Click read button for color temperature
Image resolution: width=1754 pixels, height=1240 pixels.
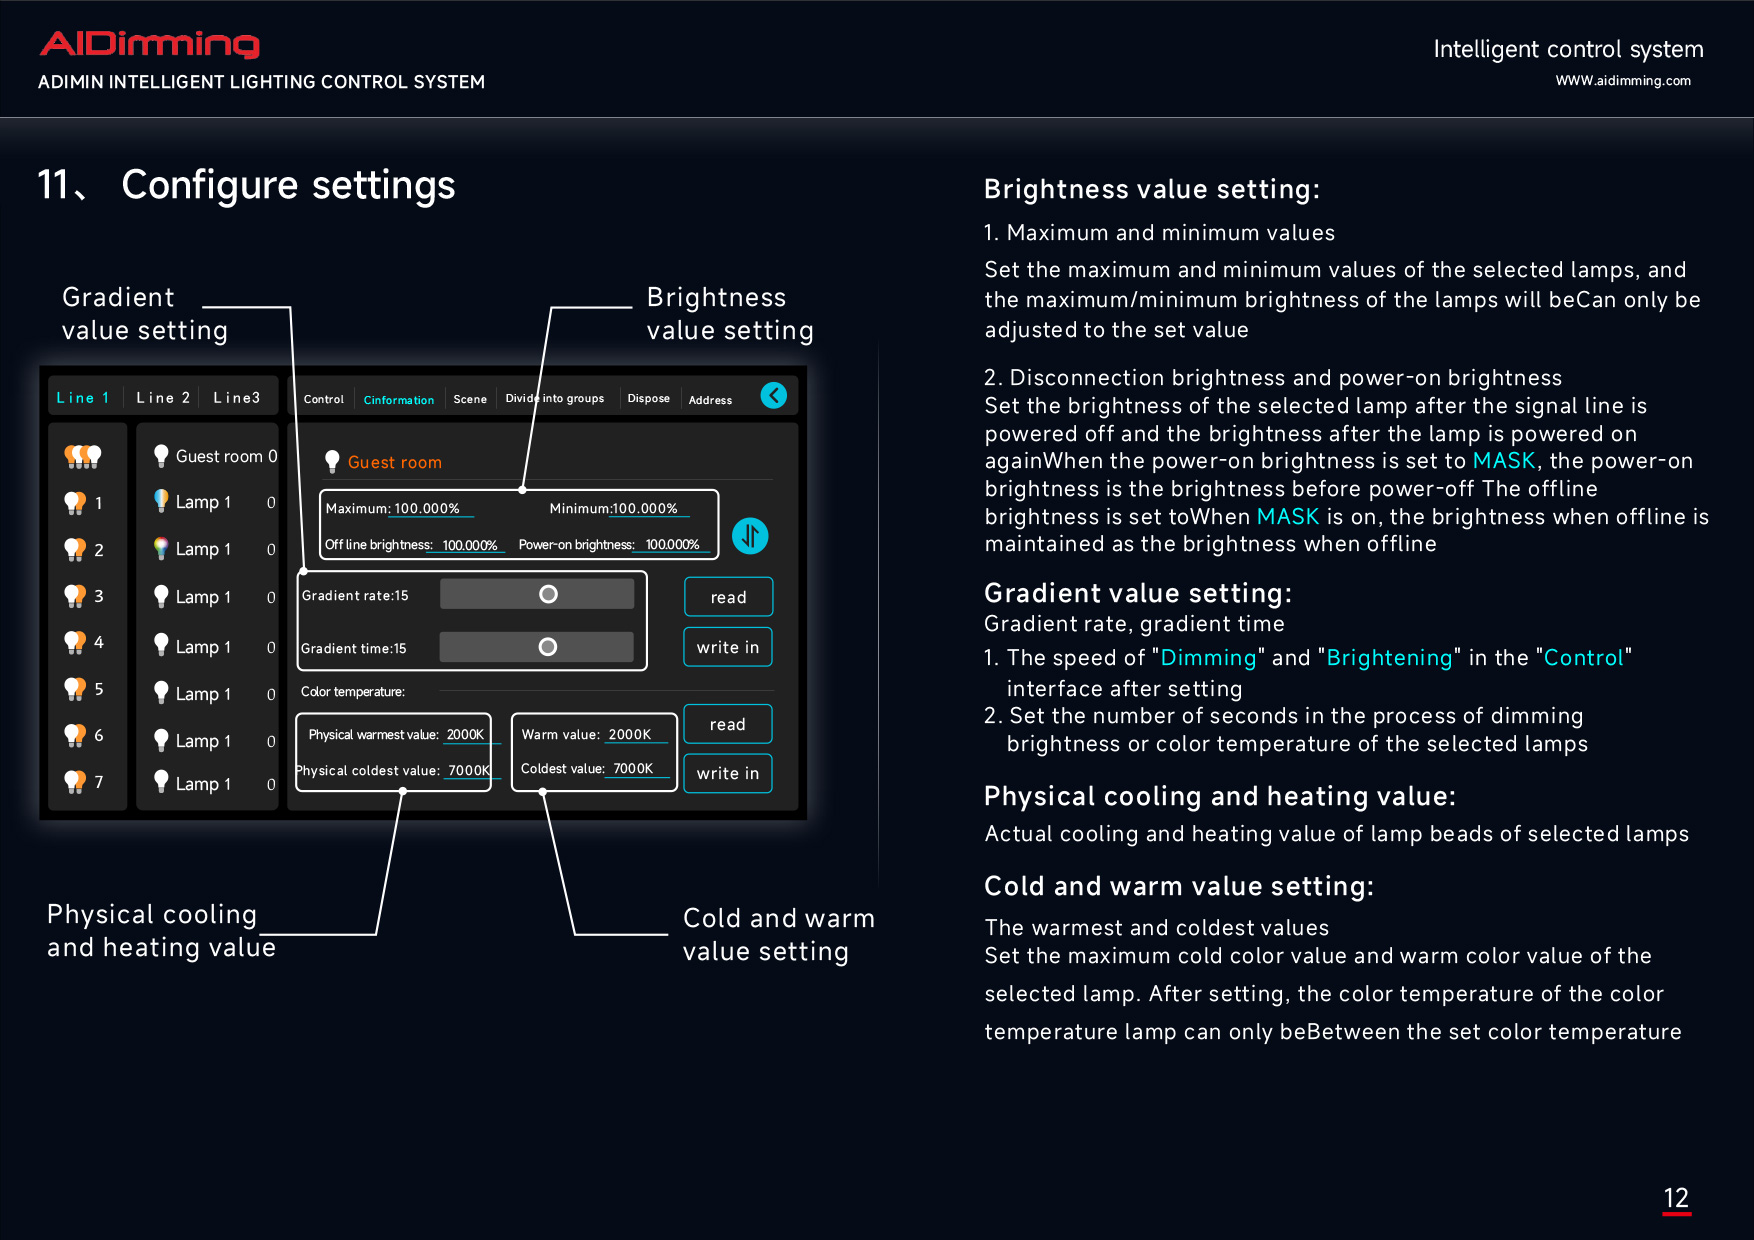pyautogui.click(x=728, y=724)
